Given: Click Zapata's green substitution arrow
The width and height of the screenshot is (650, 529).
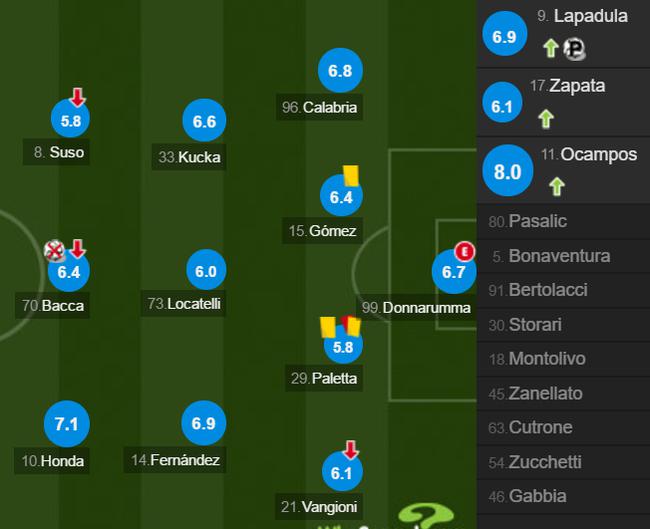Looking at the screenshot, I should 545,118.
